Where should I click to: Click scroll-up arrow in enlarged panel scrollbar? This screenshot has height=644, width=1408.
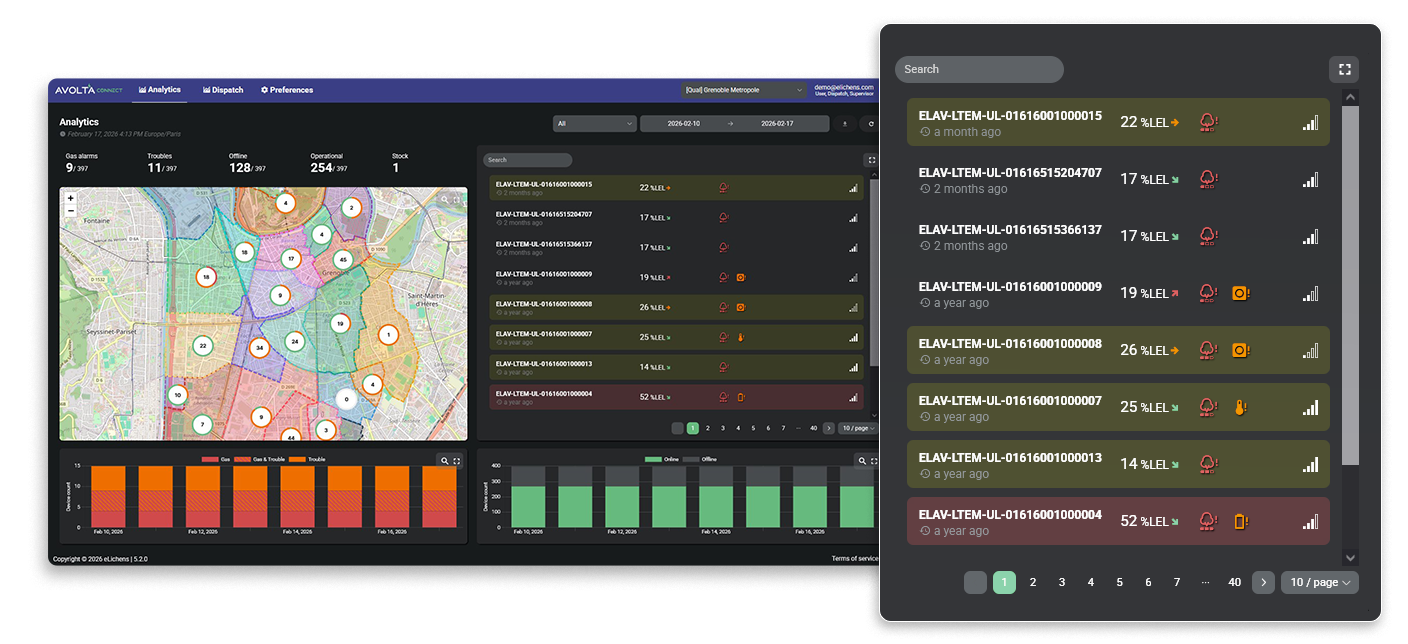click(x=1351, y=97)
